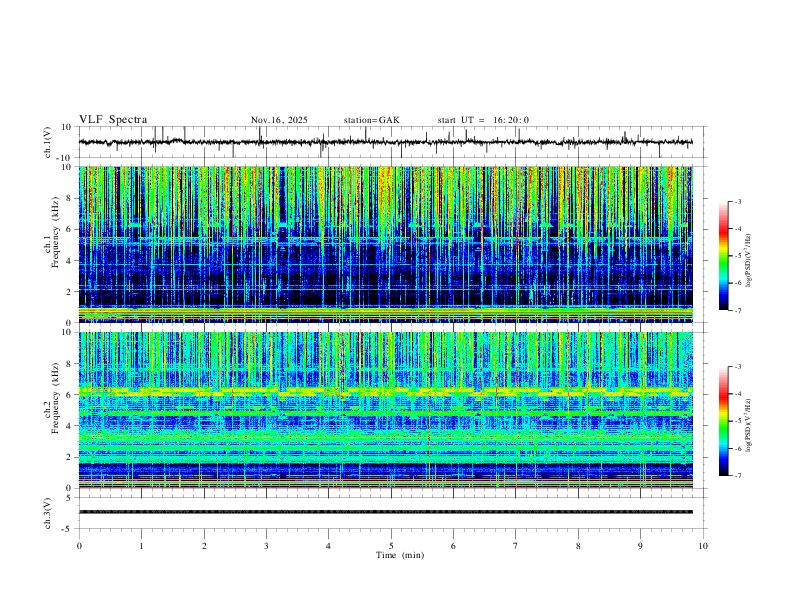Click the "7" tick on the time axis

point(516,546)
